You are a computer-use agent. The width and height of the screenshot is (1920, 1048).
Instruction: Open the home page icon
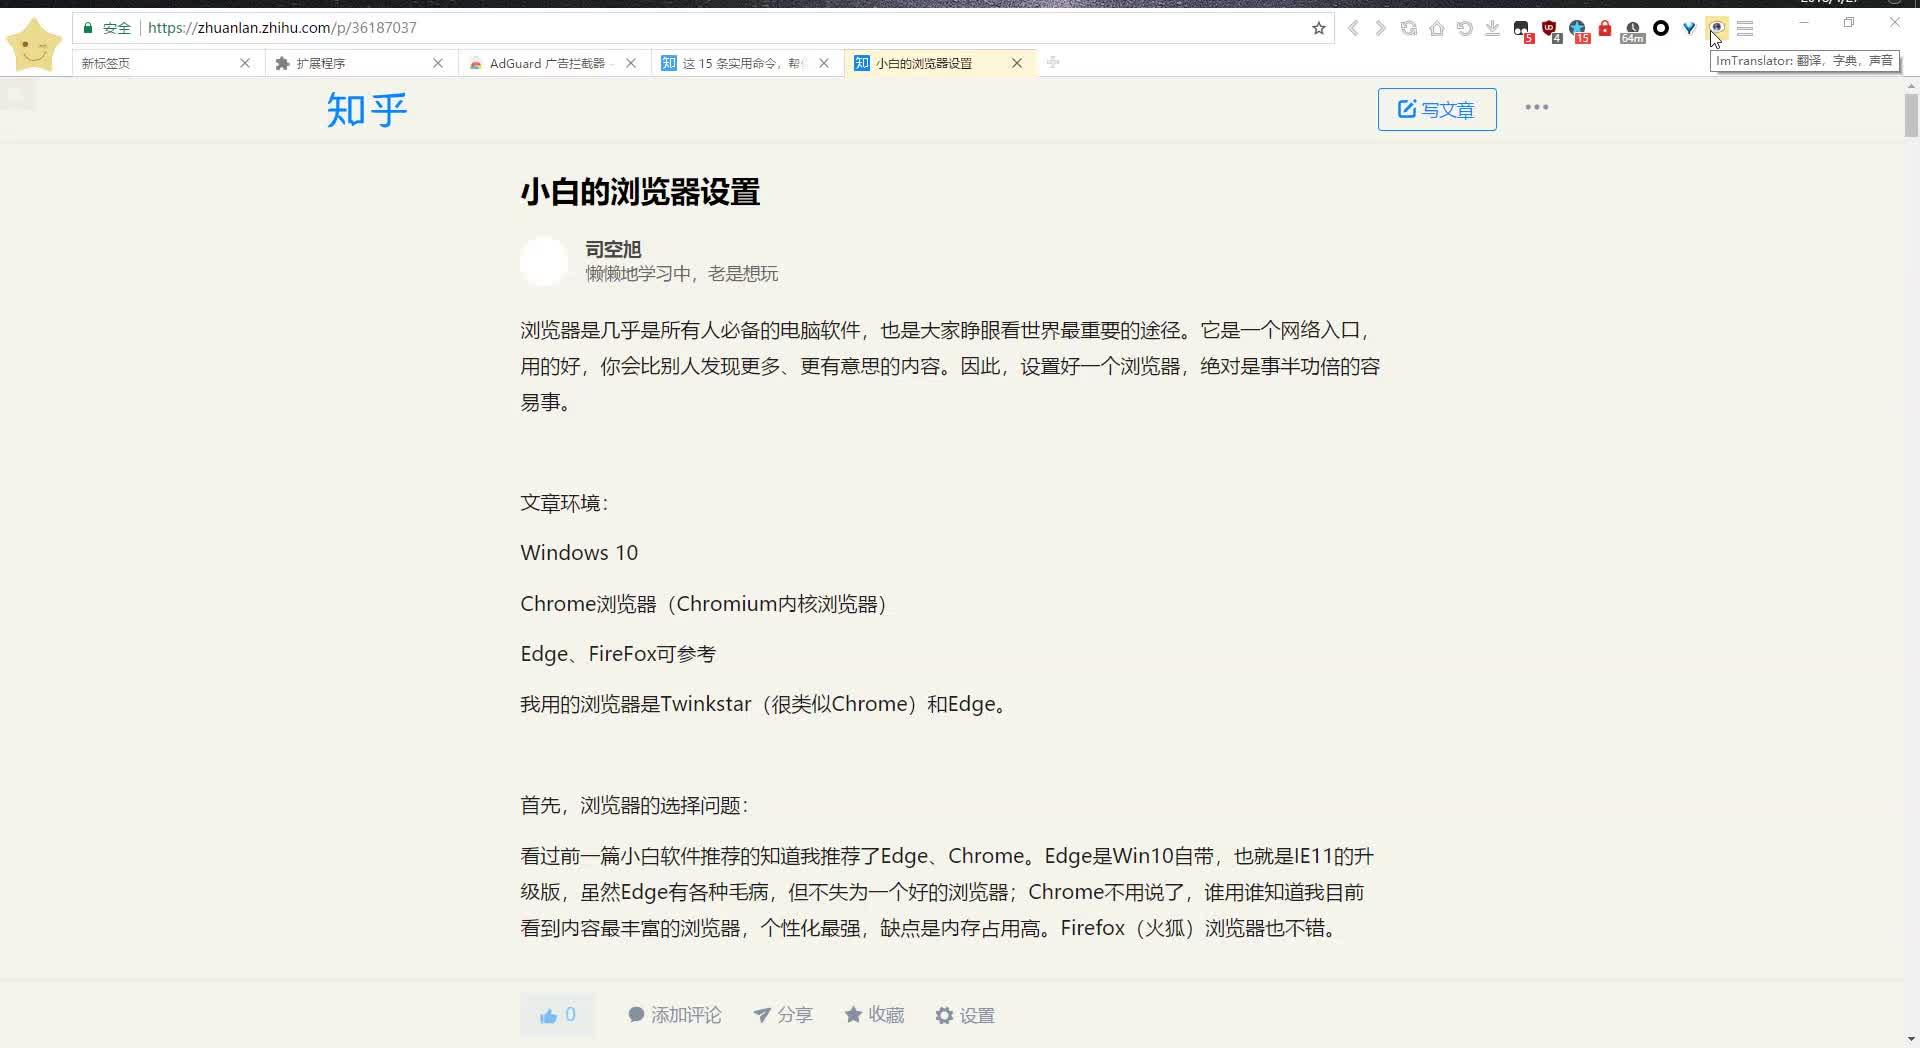tap(1437, 28)
